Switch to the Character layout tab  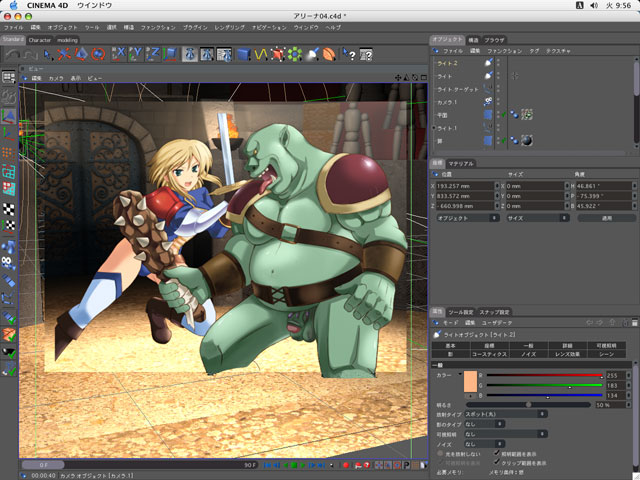[x=40, y=40]
